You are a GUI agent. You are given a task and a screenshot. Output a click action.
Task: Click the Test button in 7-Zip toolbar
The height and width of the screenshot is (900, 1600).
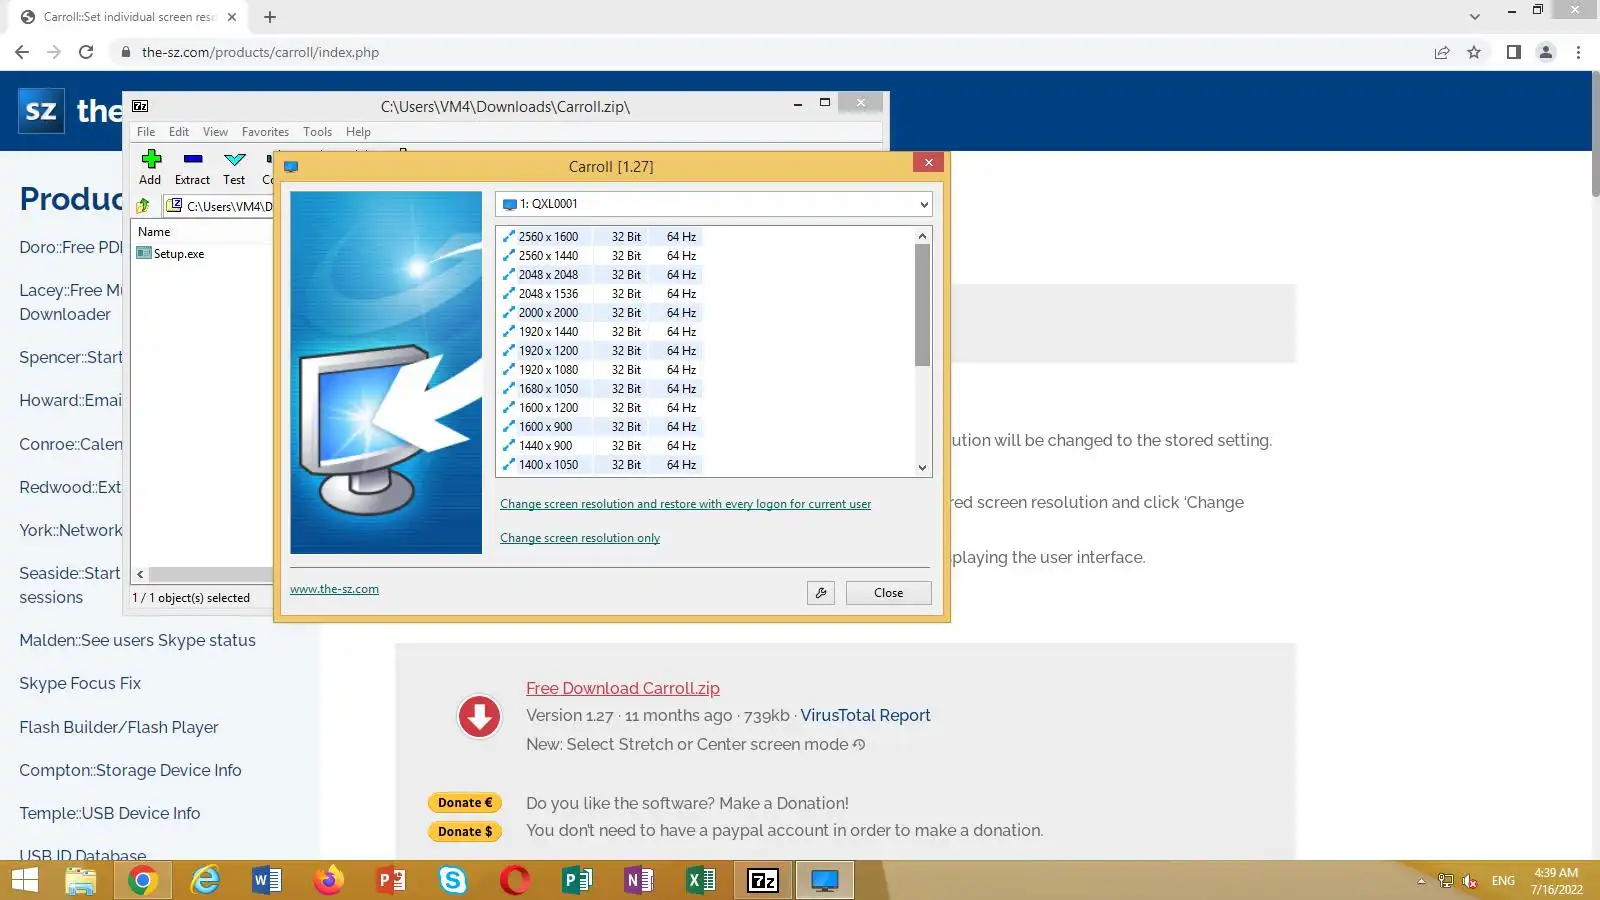tap(234, 168)
